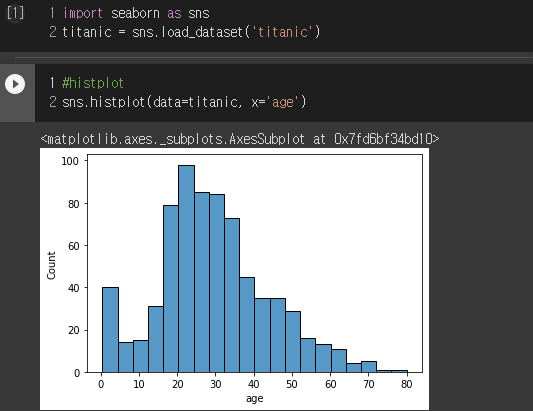
Task: Click the first histogram bar with count 40
Action: pos(110,330)
